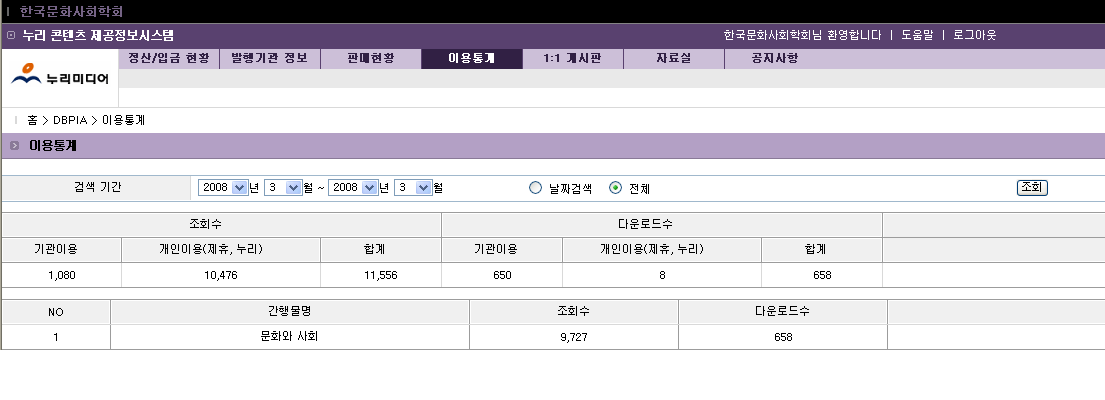Click the 로그아웃 logout link

coord(974,35)
